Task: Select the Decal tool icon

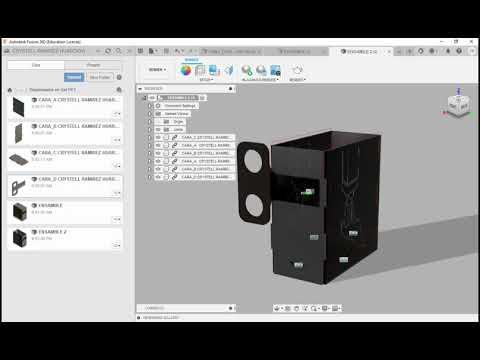Action: (214, 70)
